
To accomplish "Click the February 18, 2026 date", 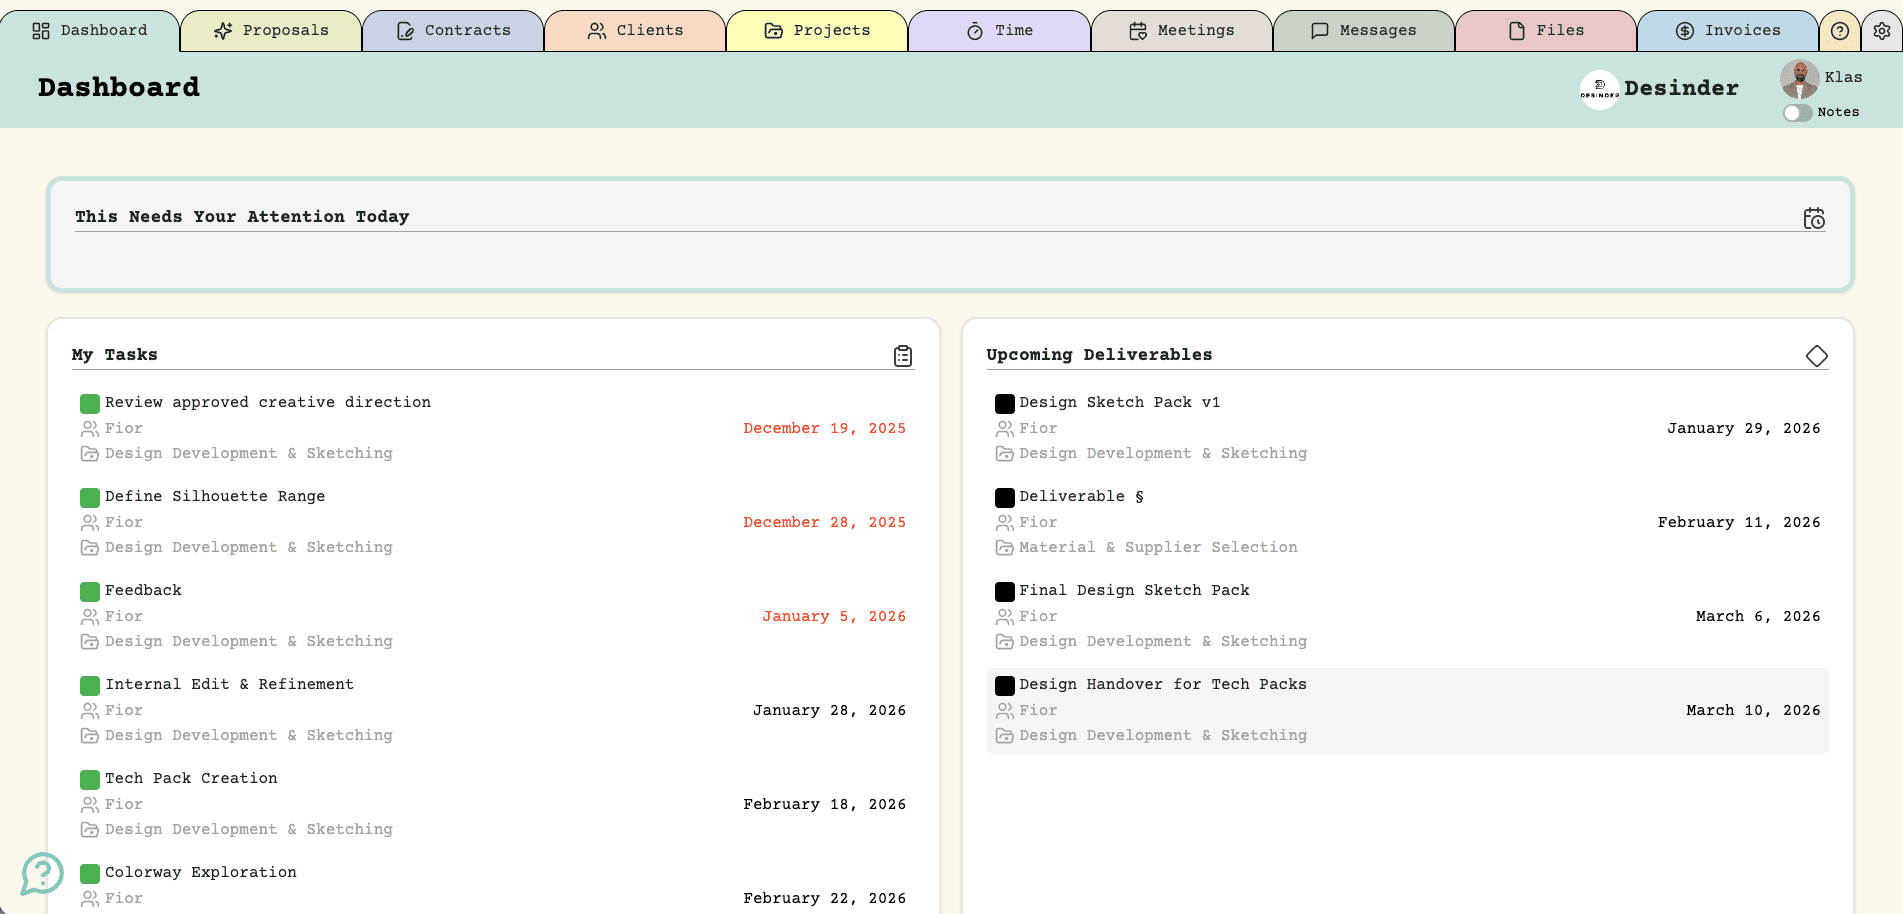I will click(825, 804).
